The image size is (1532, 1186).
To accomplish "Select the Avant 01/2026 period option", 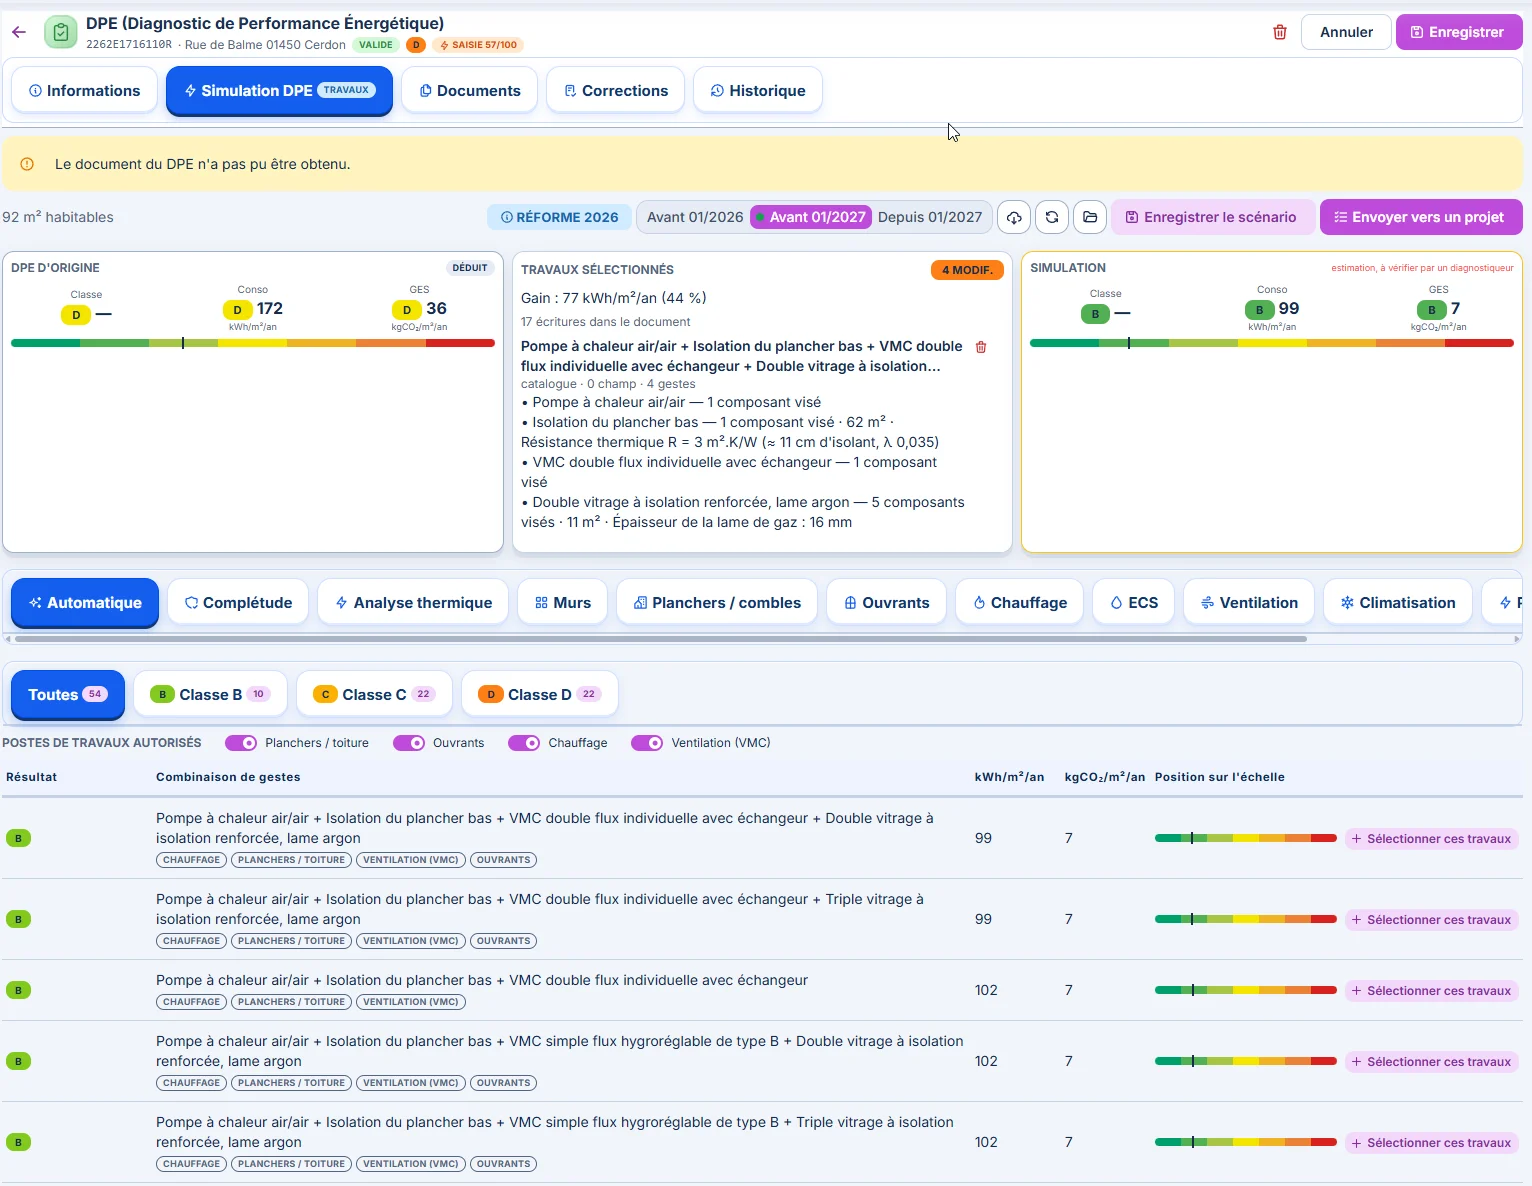I will [695, 217].
